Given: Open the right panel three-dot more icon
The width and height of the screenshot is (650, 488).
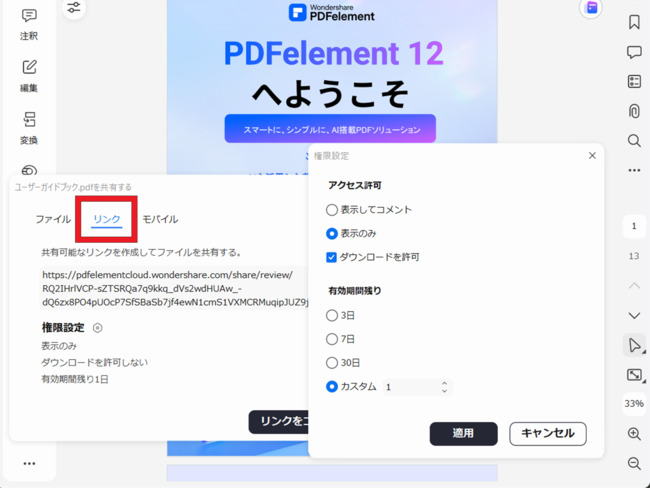Looking at the screenshot, I should pyautogui.click(x=634, y=170).
